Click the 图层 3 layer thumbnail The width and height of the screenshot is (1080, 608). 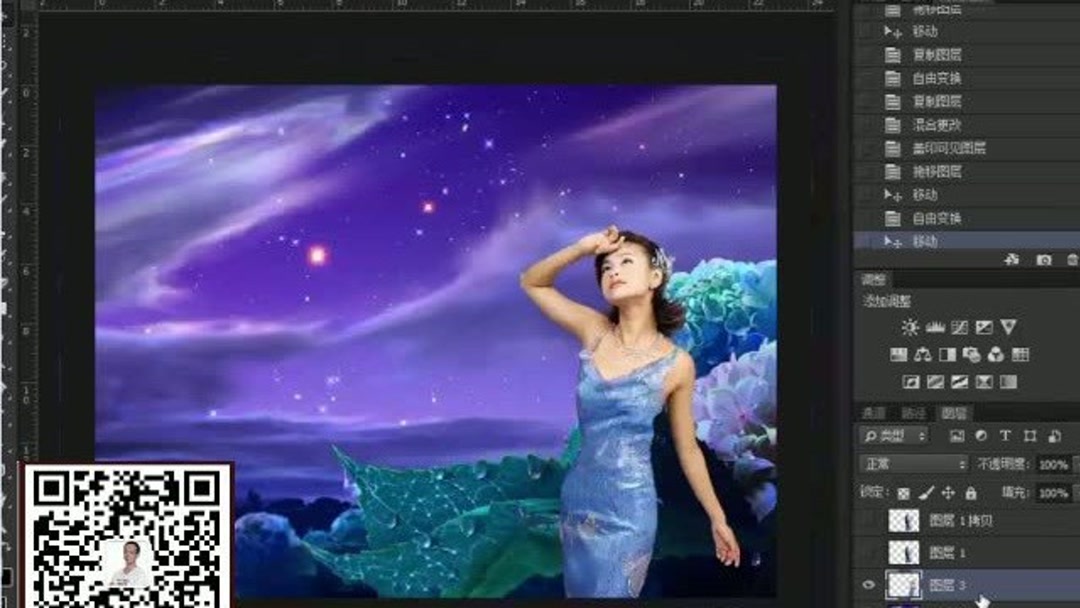[x=904, y=582]
